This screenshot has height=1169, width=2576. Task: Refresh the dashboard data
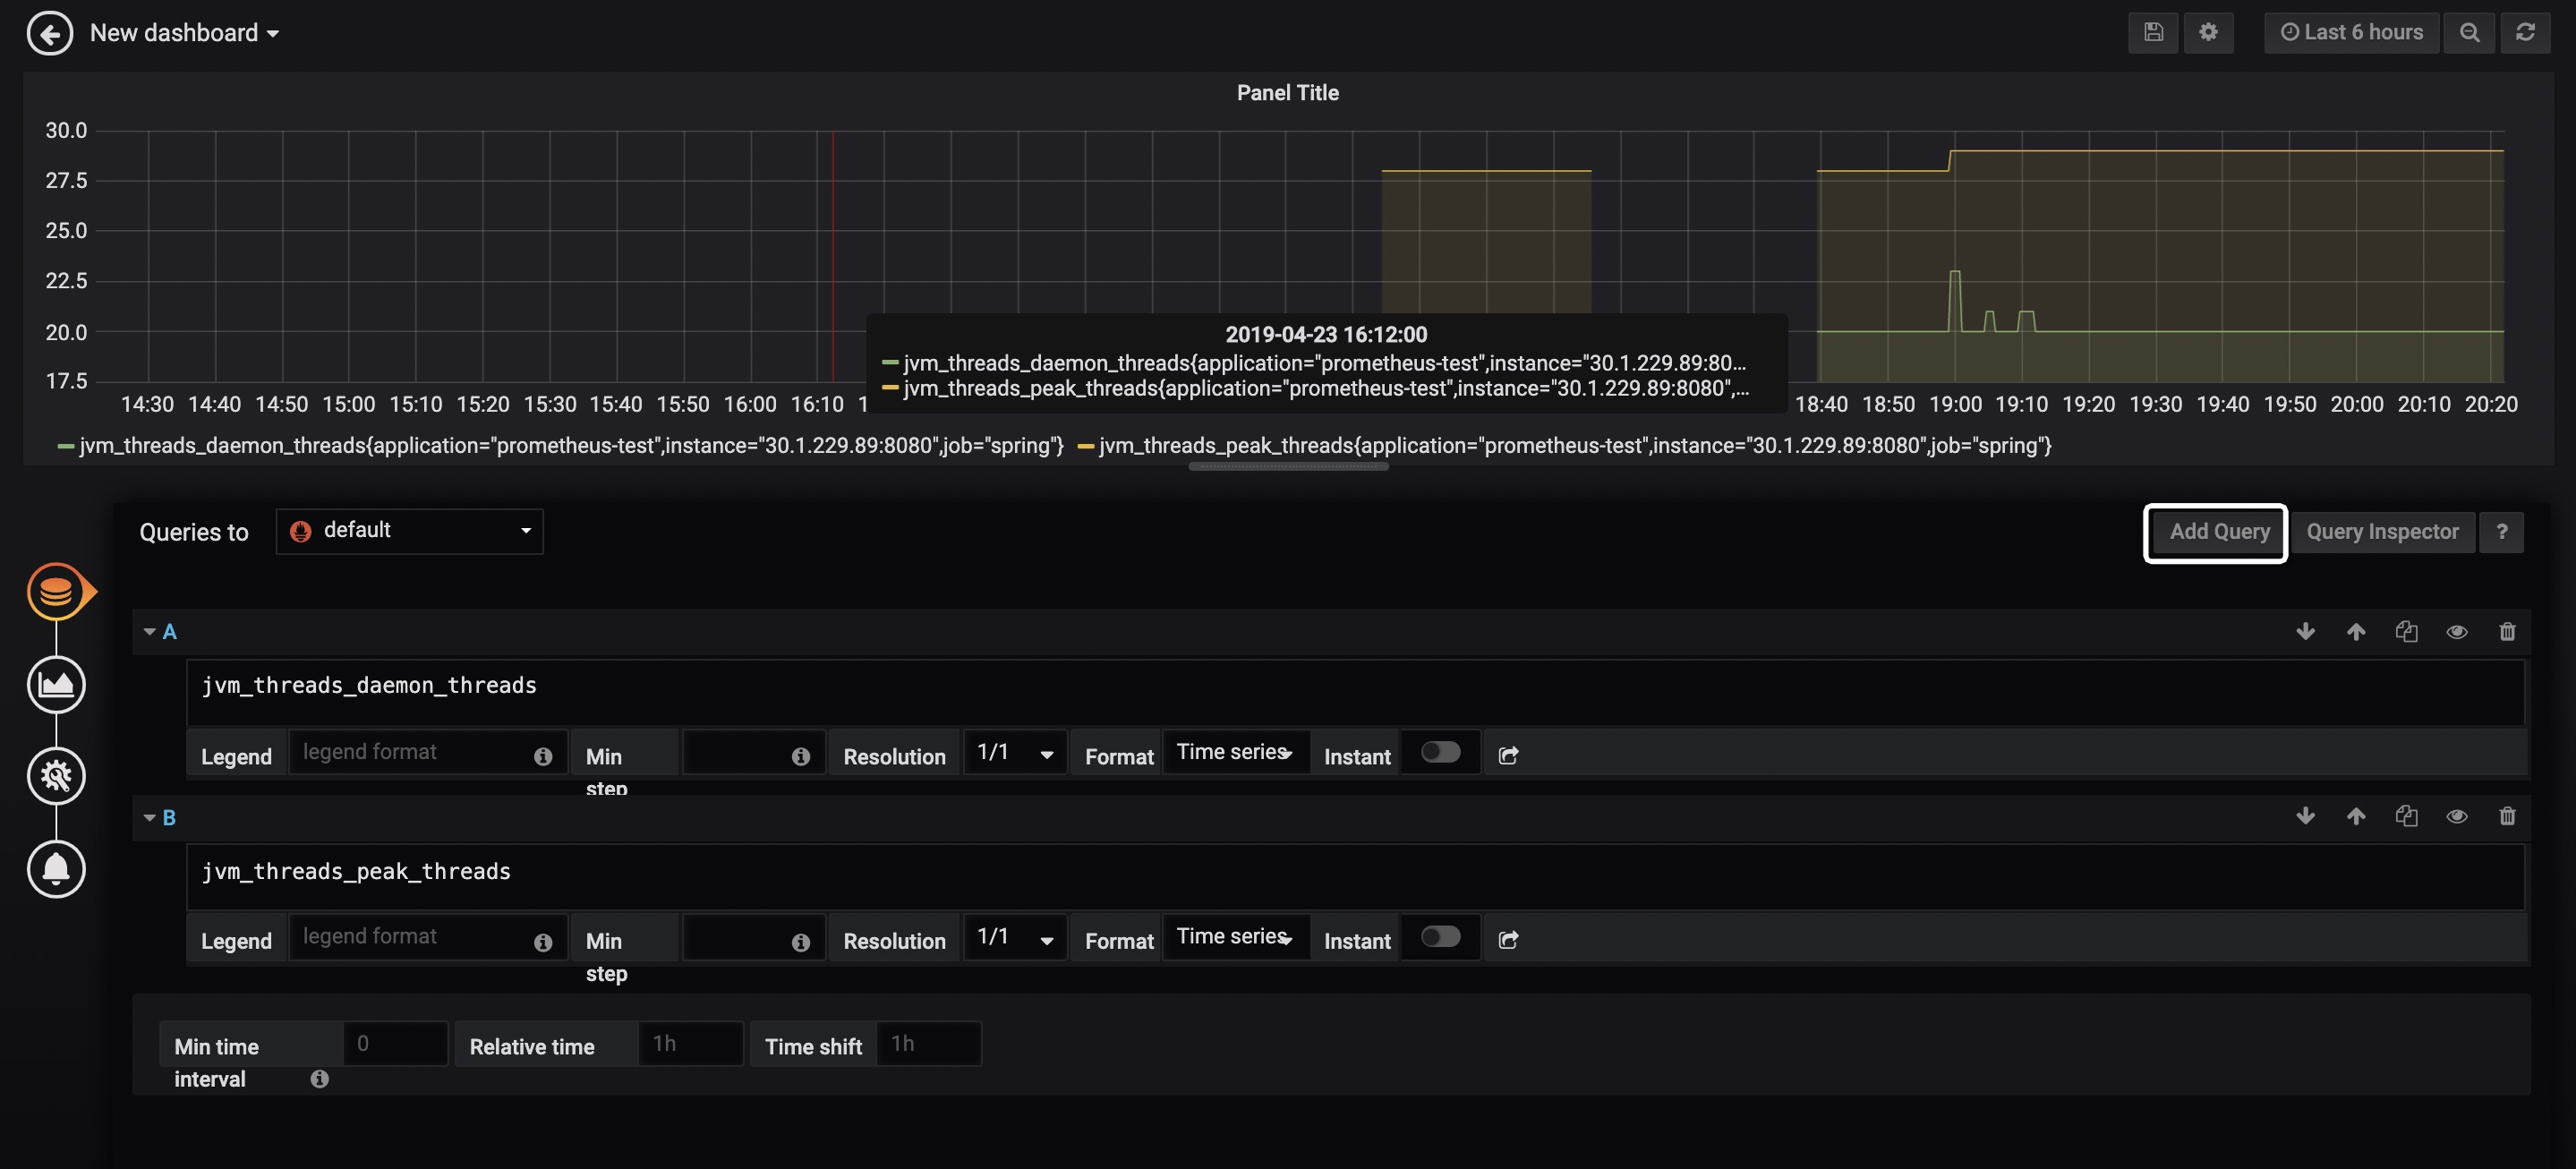tap(2527, 32)
